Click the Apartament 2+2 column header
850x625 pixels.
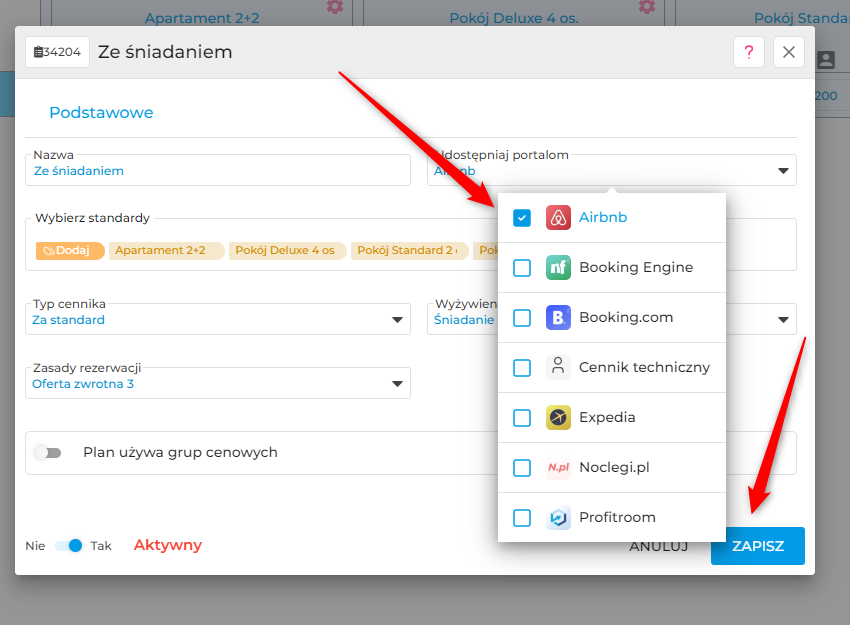[x=202, y=18]
